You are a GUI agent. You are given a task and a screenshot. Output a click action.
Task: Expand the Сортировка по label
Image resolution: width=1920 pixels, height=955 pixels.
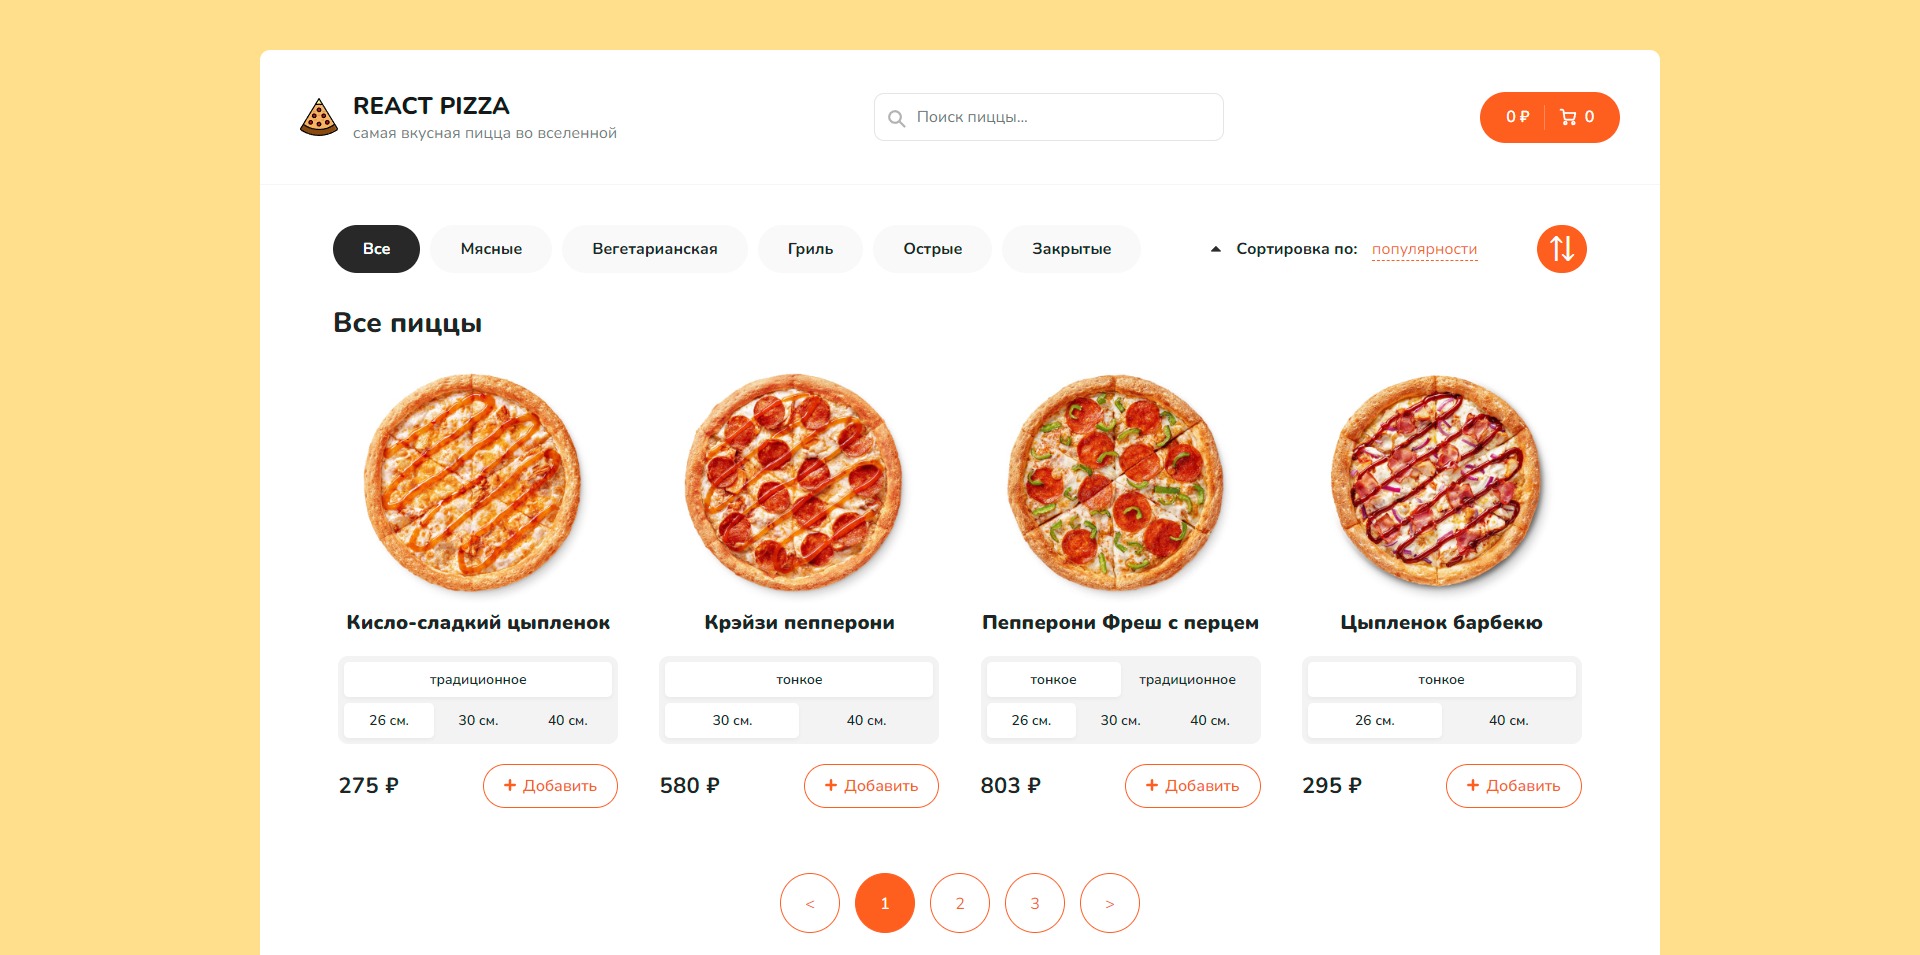coord(1296,249)
